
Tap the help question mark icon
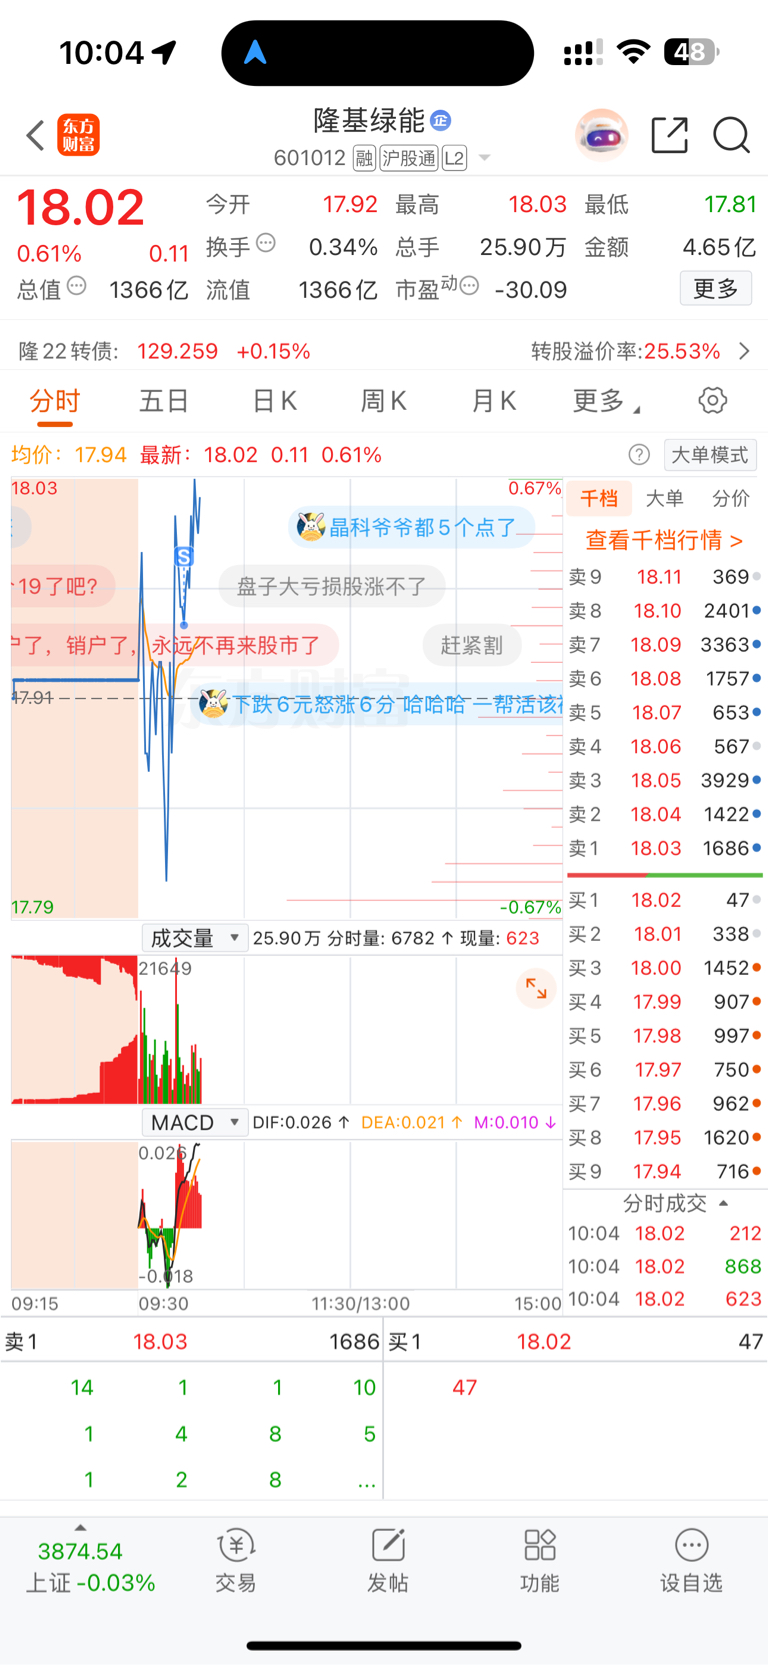pyautogui.click(x=639, y=455)
